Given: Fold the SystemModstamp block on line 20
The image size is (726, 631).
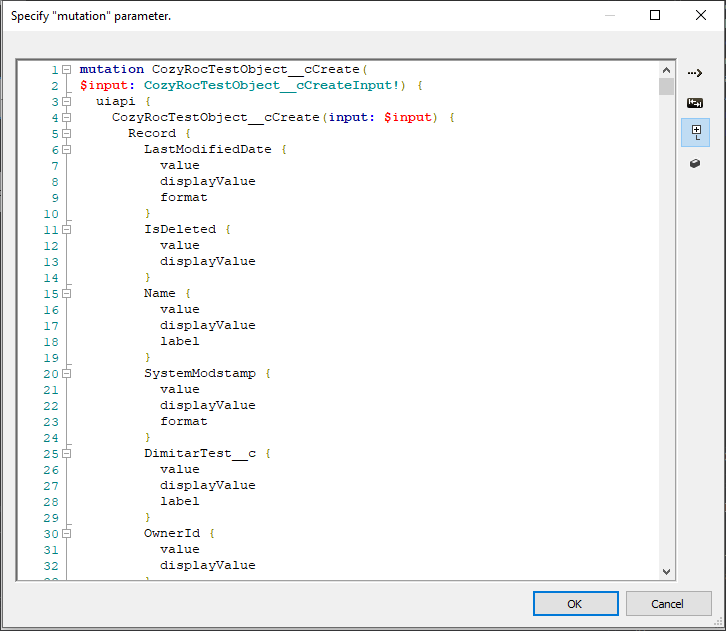Looking at the screenshot, I should [x=66, y=374].
